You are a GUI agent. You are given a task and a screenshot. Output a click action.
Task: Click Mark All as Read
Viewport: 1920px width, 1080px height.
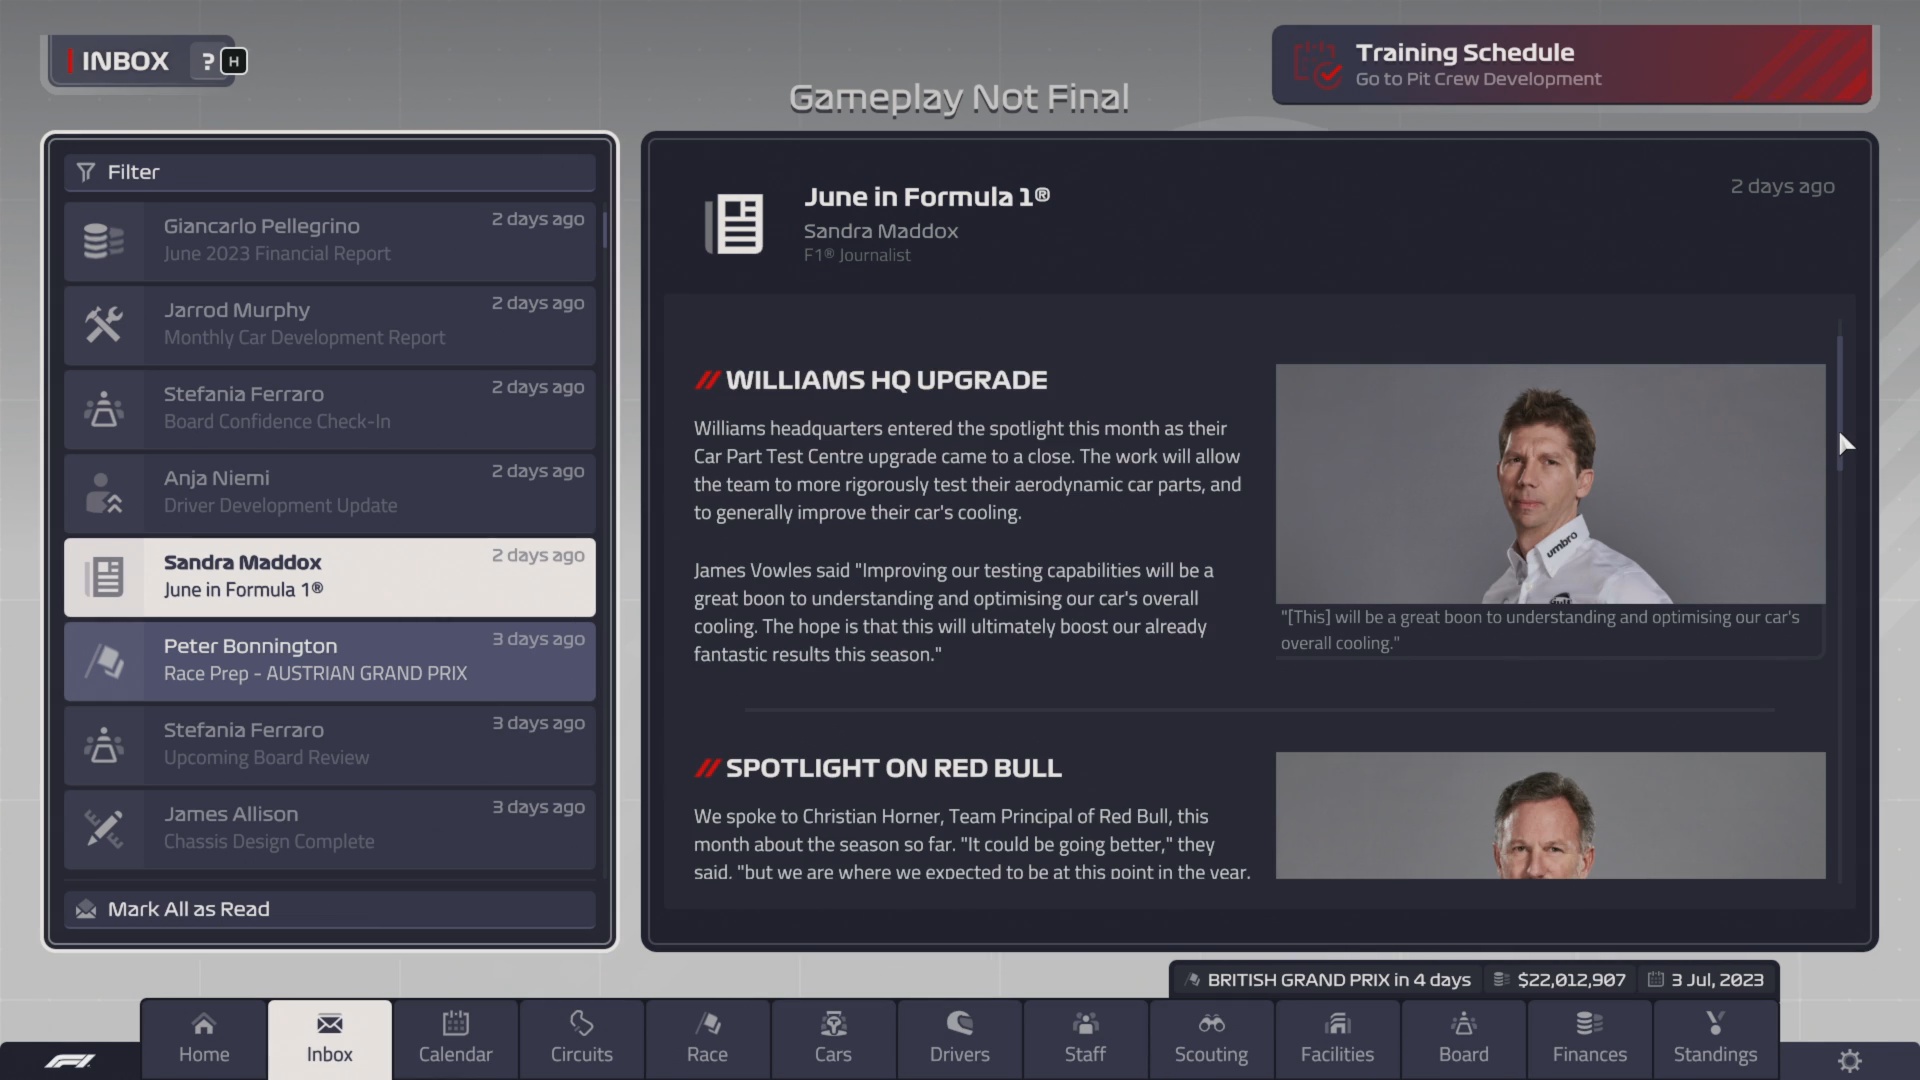click(329, 909)
